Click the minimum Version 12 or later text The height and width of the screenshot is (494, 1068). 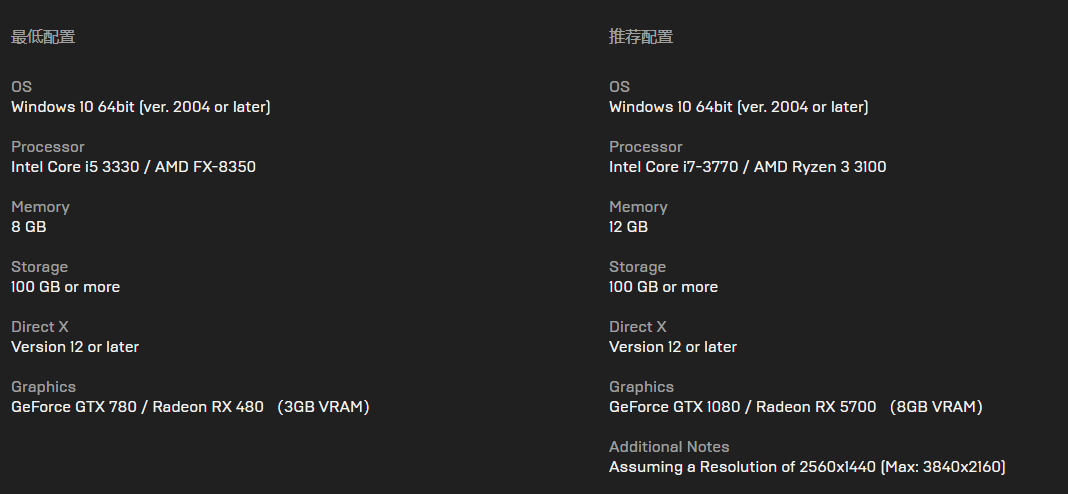pyautogui.click(x=75, y=347)
